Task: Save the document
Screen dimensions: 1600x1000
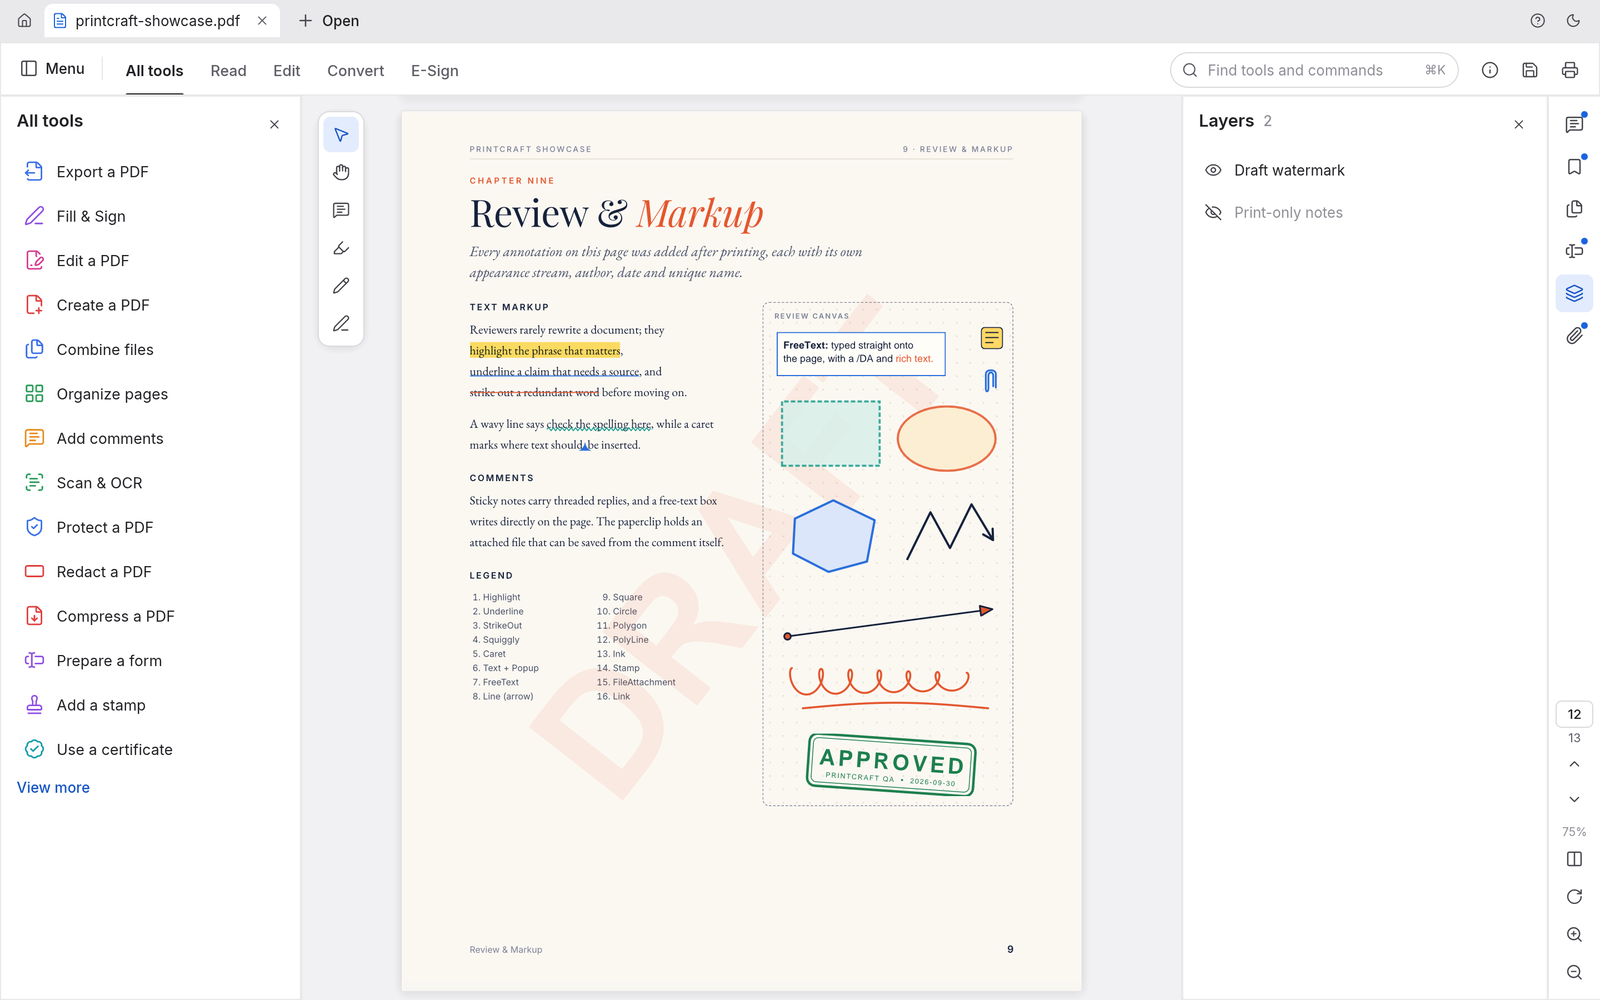Action: coord(1530,70)
